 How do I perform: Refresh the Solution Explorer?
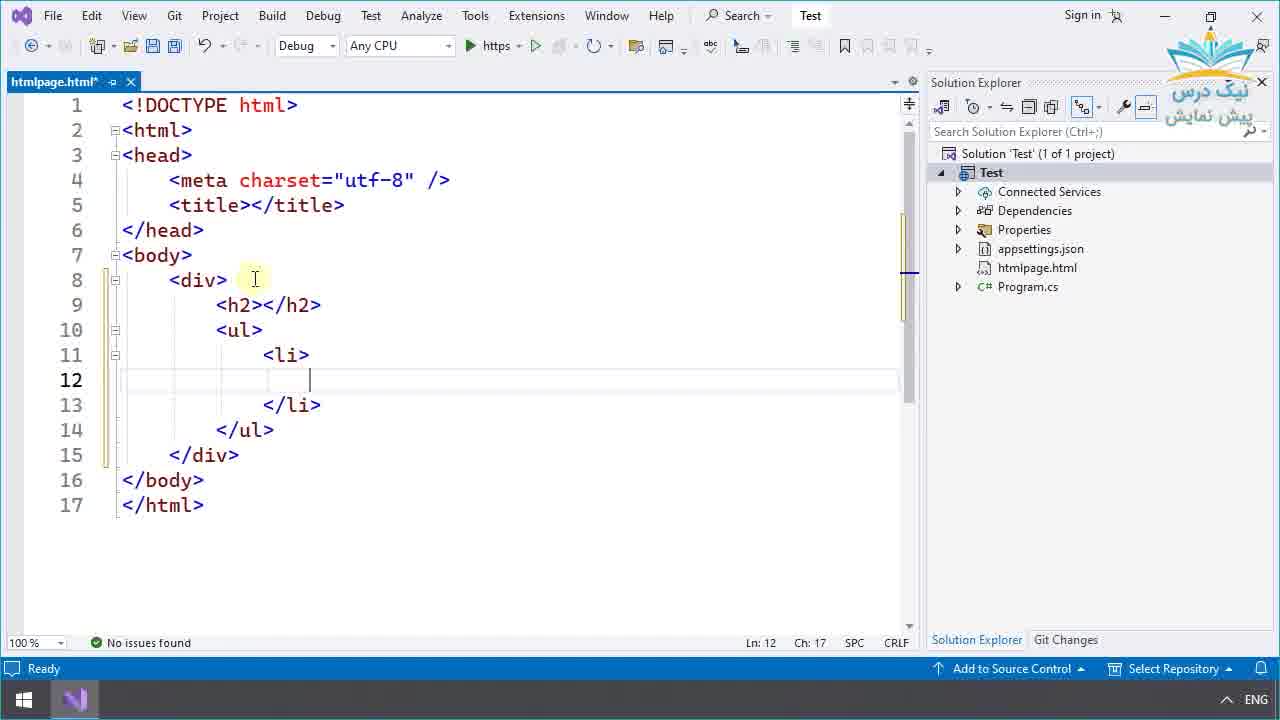(x=972, y=107)
